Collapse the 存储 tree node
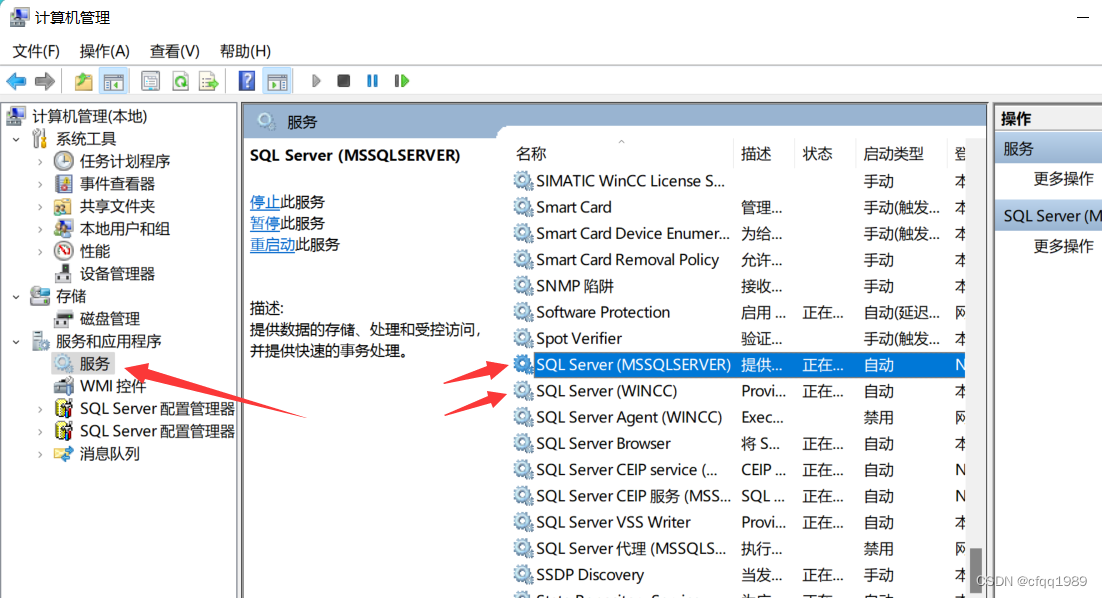Image resolution: width=1102 pixels, height=598 pixels. point(16,297)
